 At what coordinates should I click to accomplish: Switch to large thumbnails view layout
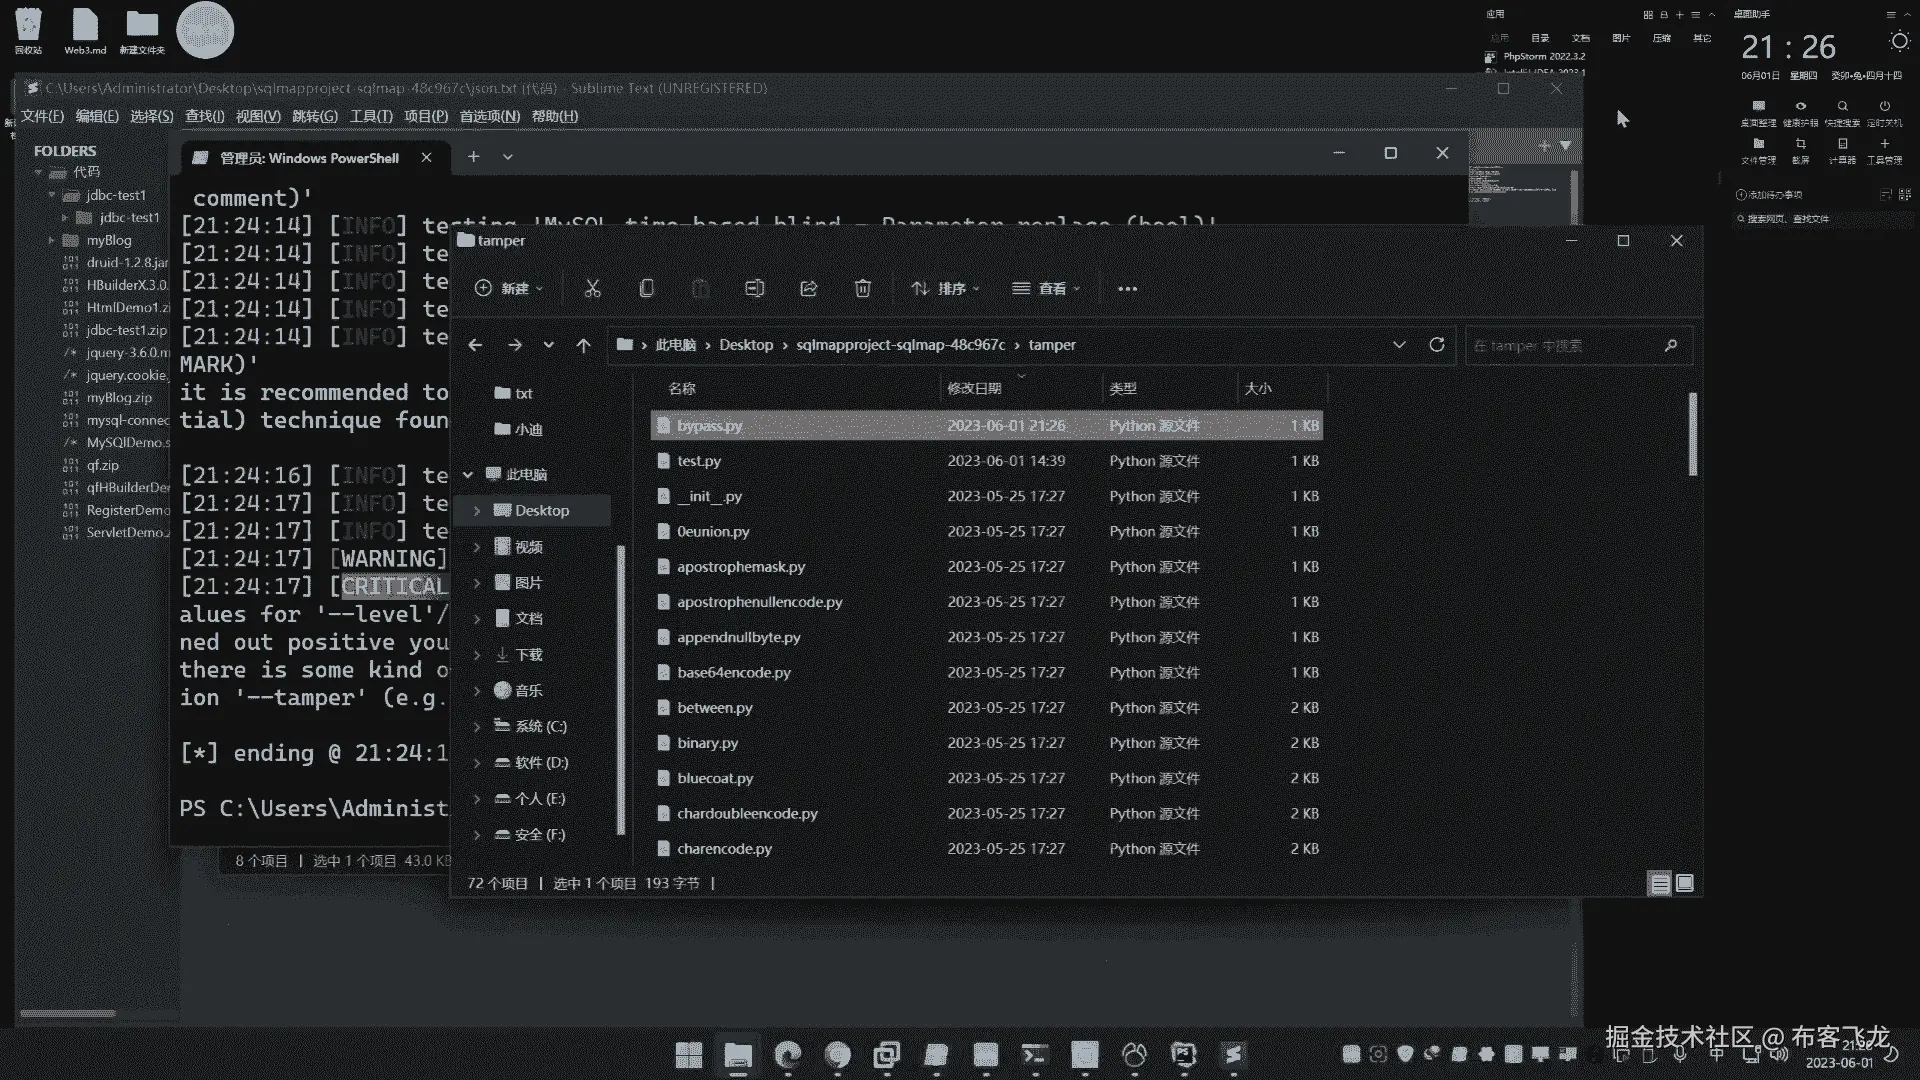(x=1685, y=884)
